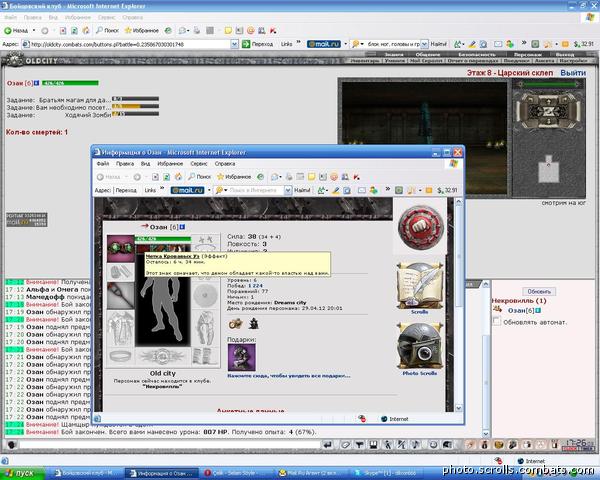Click the Home icon in main browser toolbar
Screen dimensions: 600x480
coord(86,31)
